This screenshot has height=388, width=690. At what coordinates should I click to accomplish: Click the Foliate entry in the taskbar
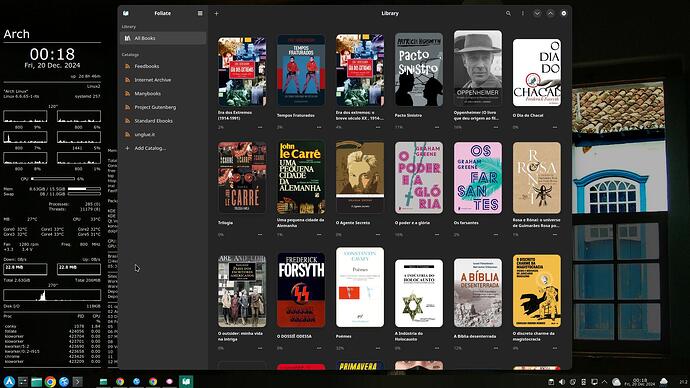point(186,381)
